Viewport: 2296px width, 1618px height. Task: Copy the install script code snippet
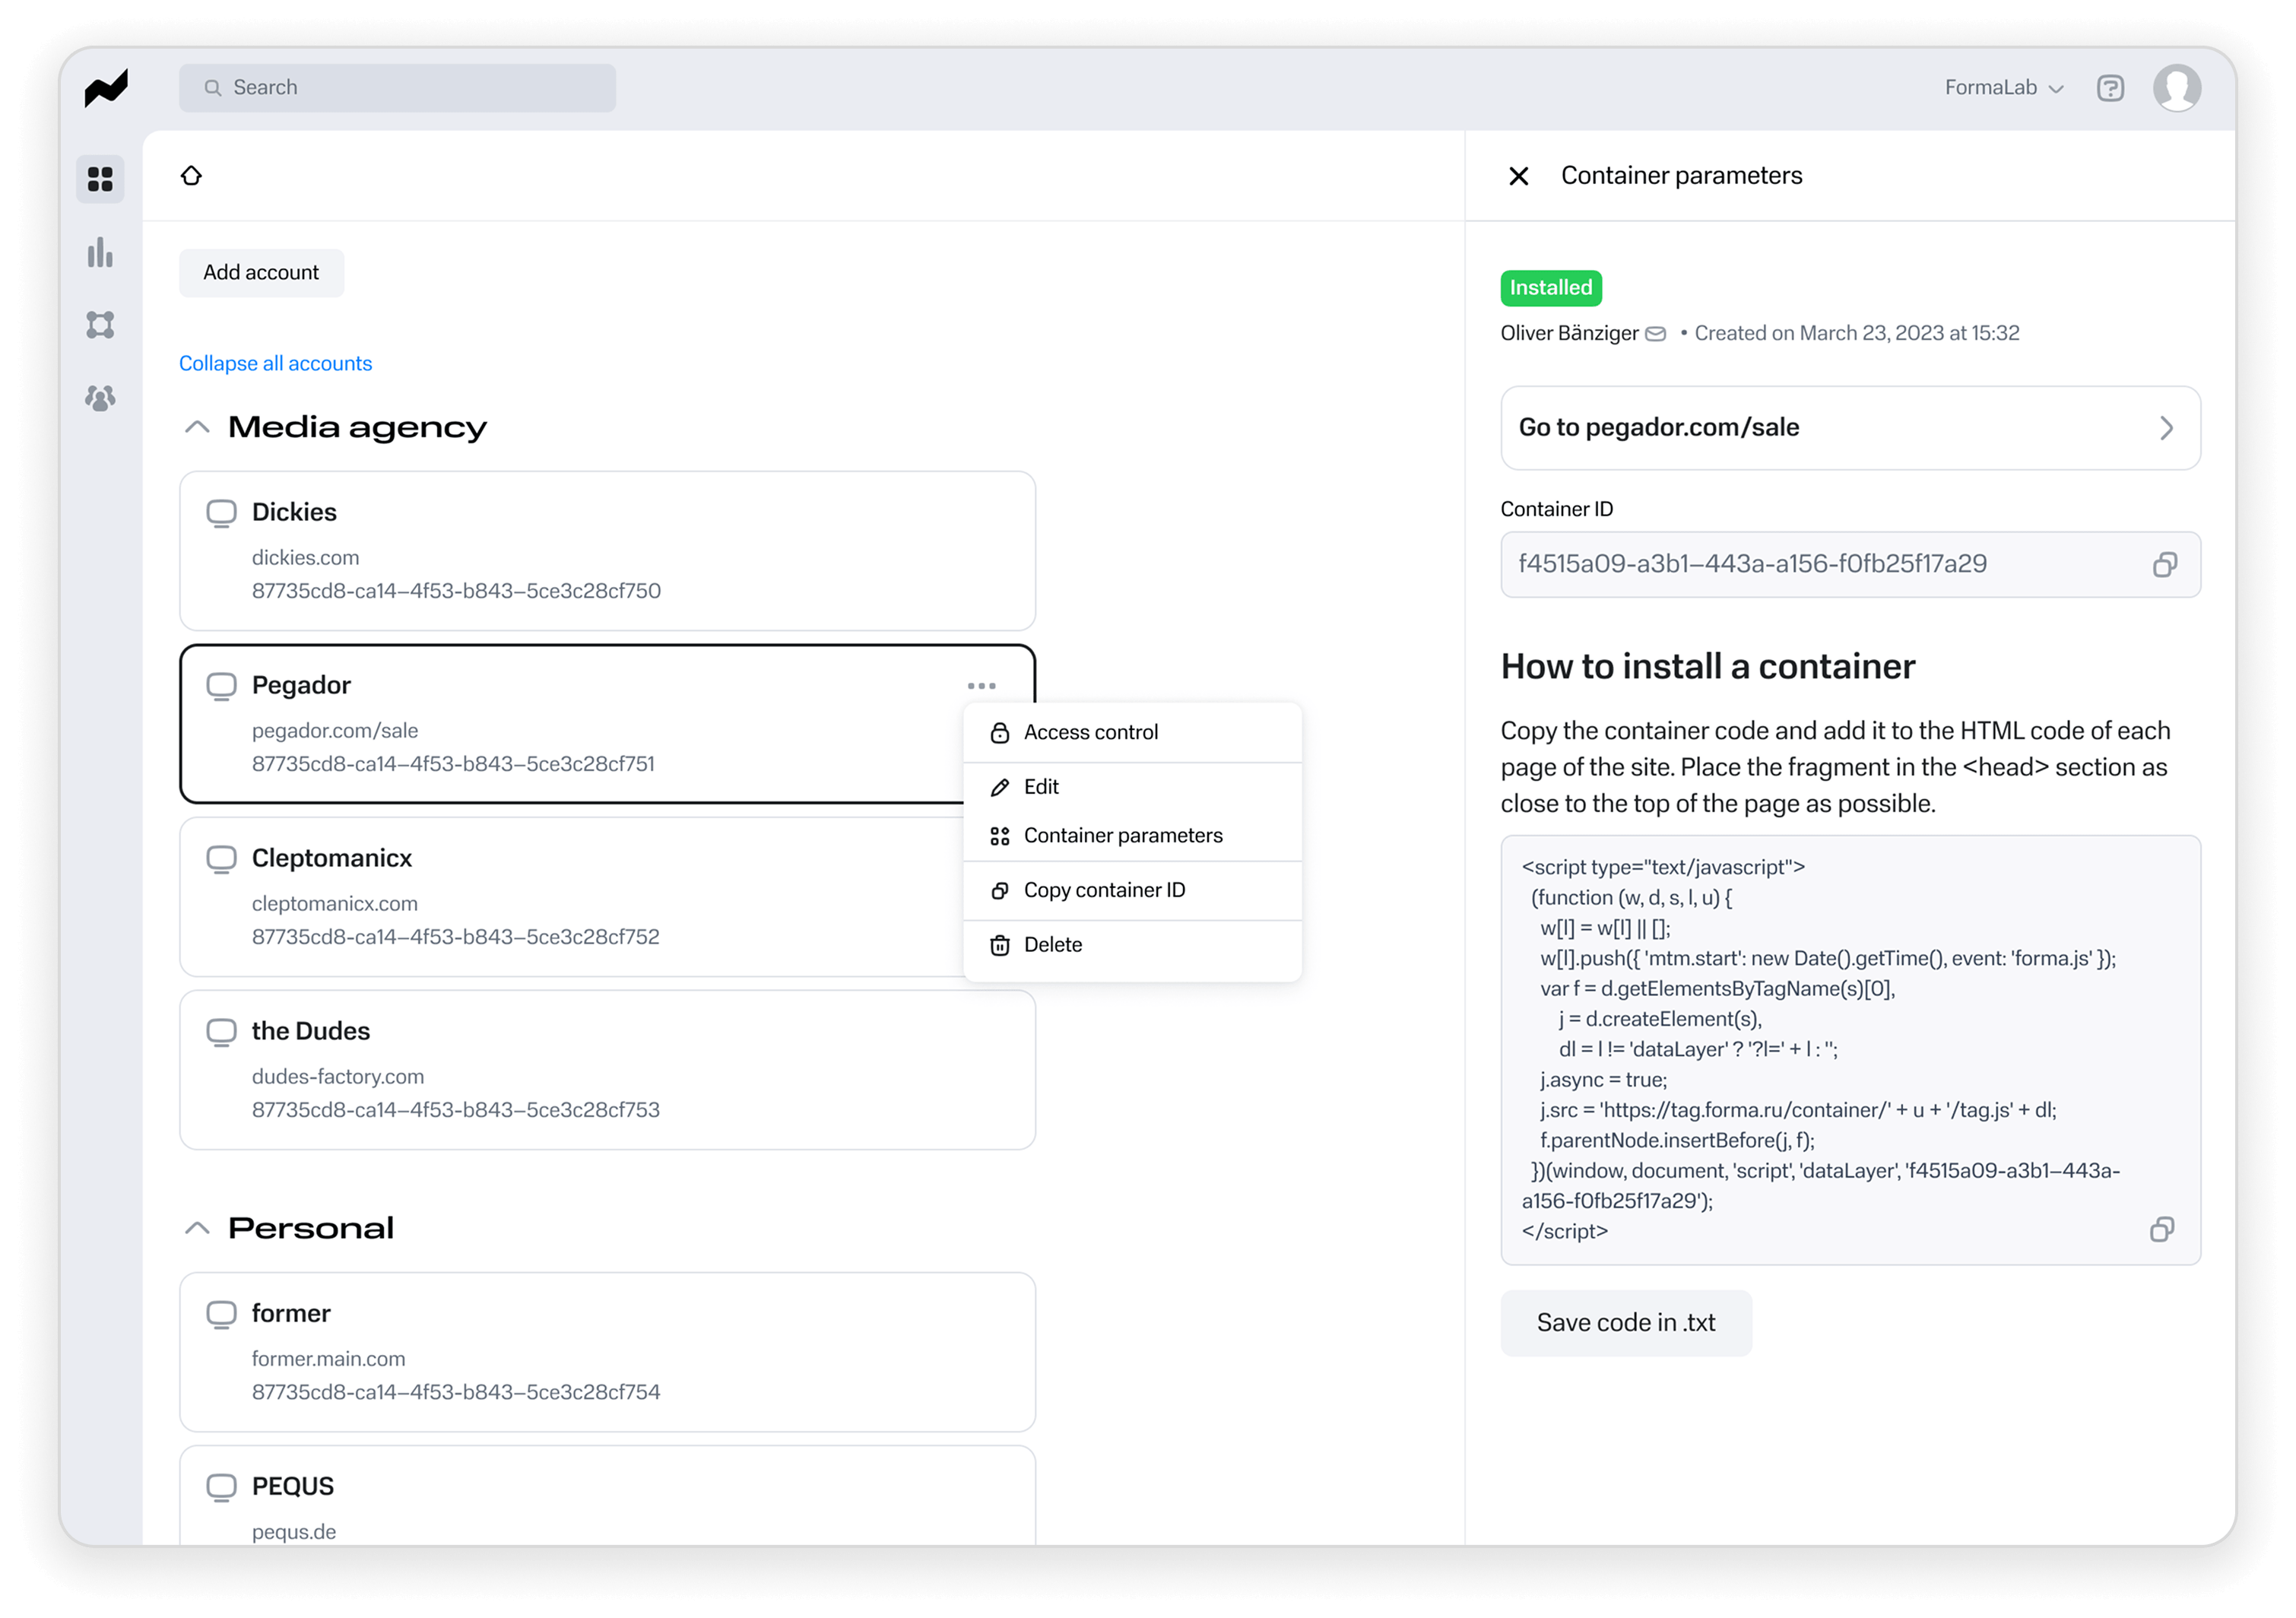[x=2162, y=1230]
